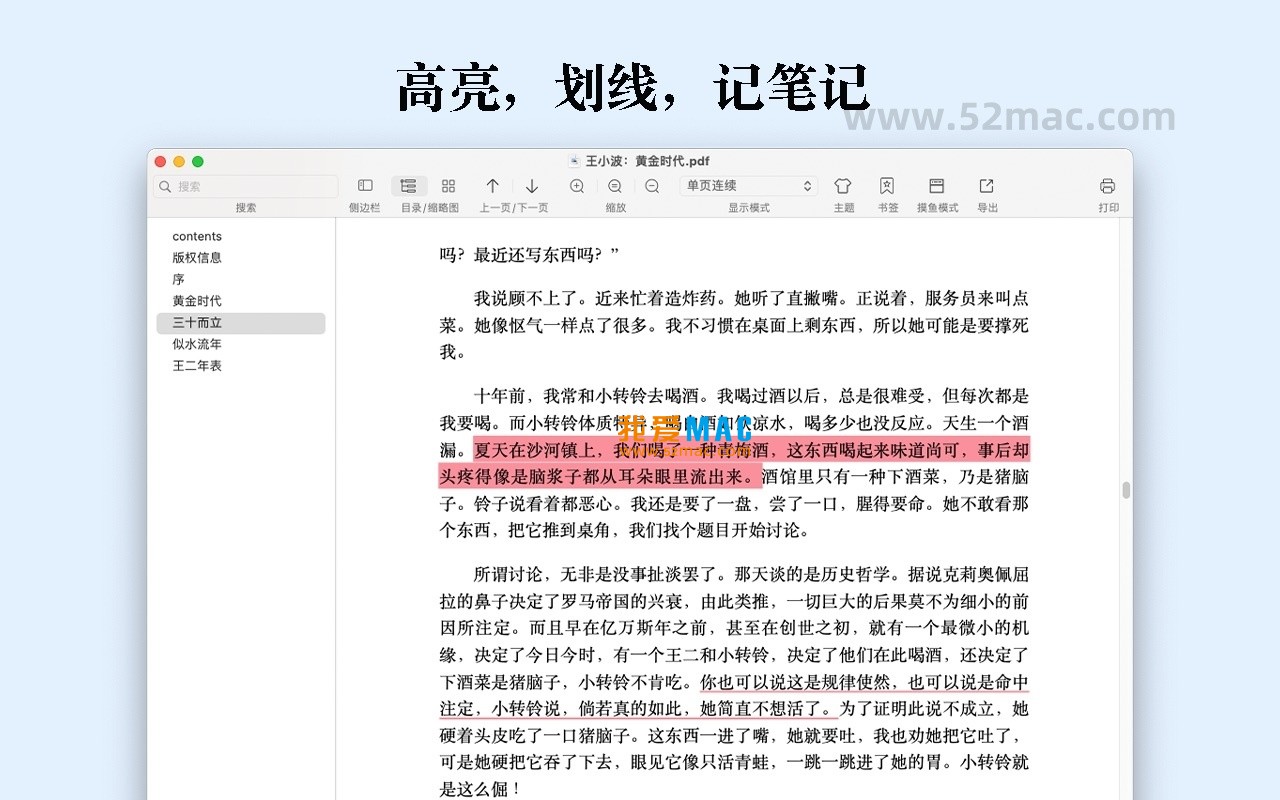Click the vertical scrollbar thumb
Image resolution: width=1280 pixels, height=800 pixels.
click(x=1126, y=490)
